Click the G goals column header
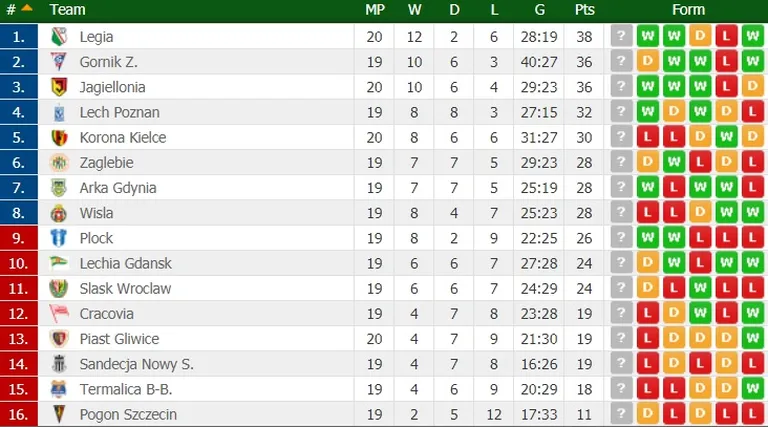The width and height of the screenshot is (768, 427). point(540,10)
